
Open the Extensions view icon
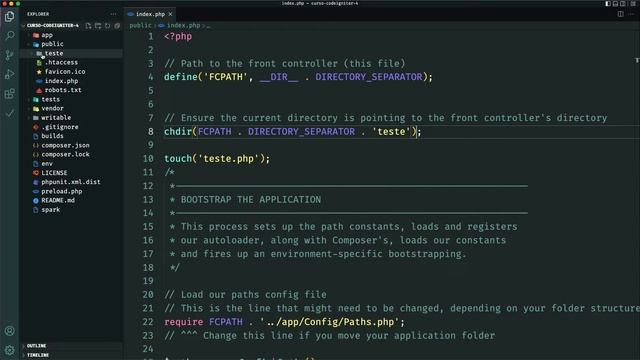click(x=9, y=94)
